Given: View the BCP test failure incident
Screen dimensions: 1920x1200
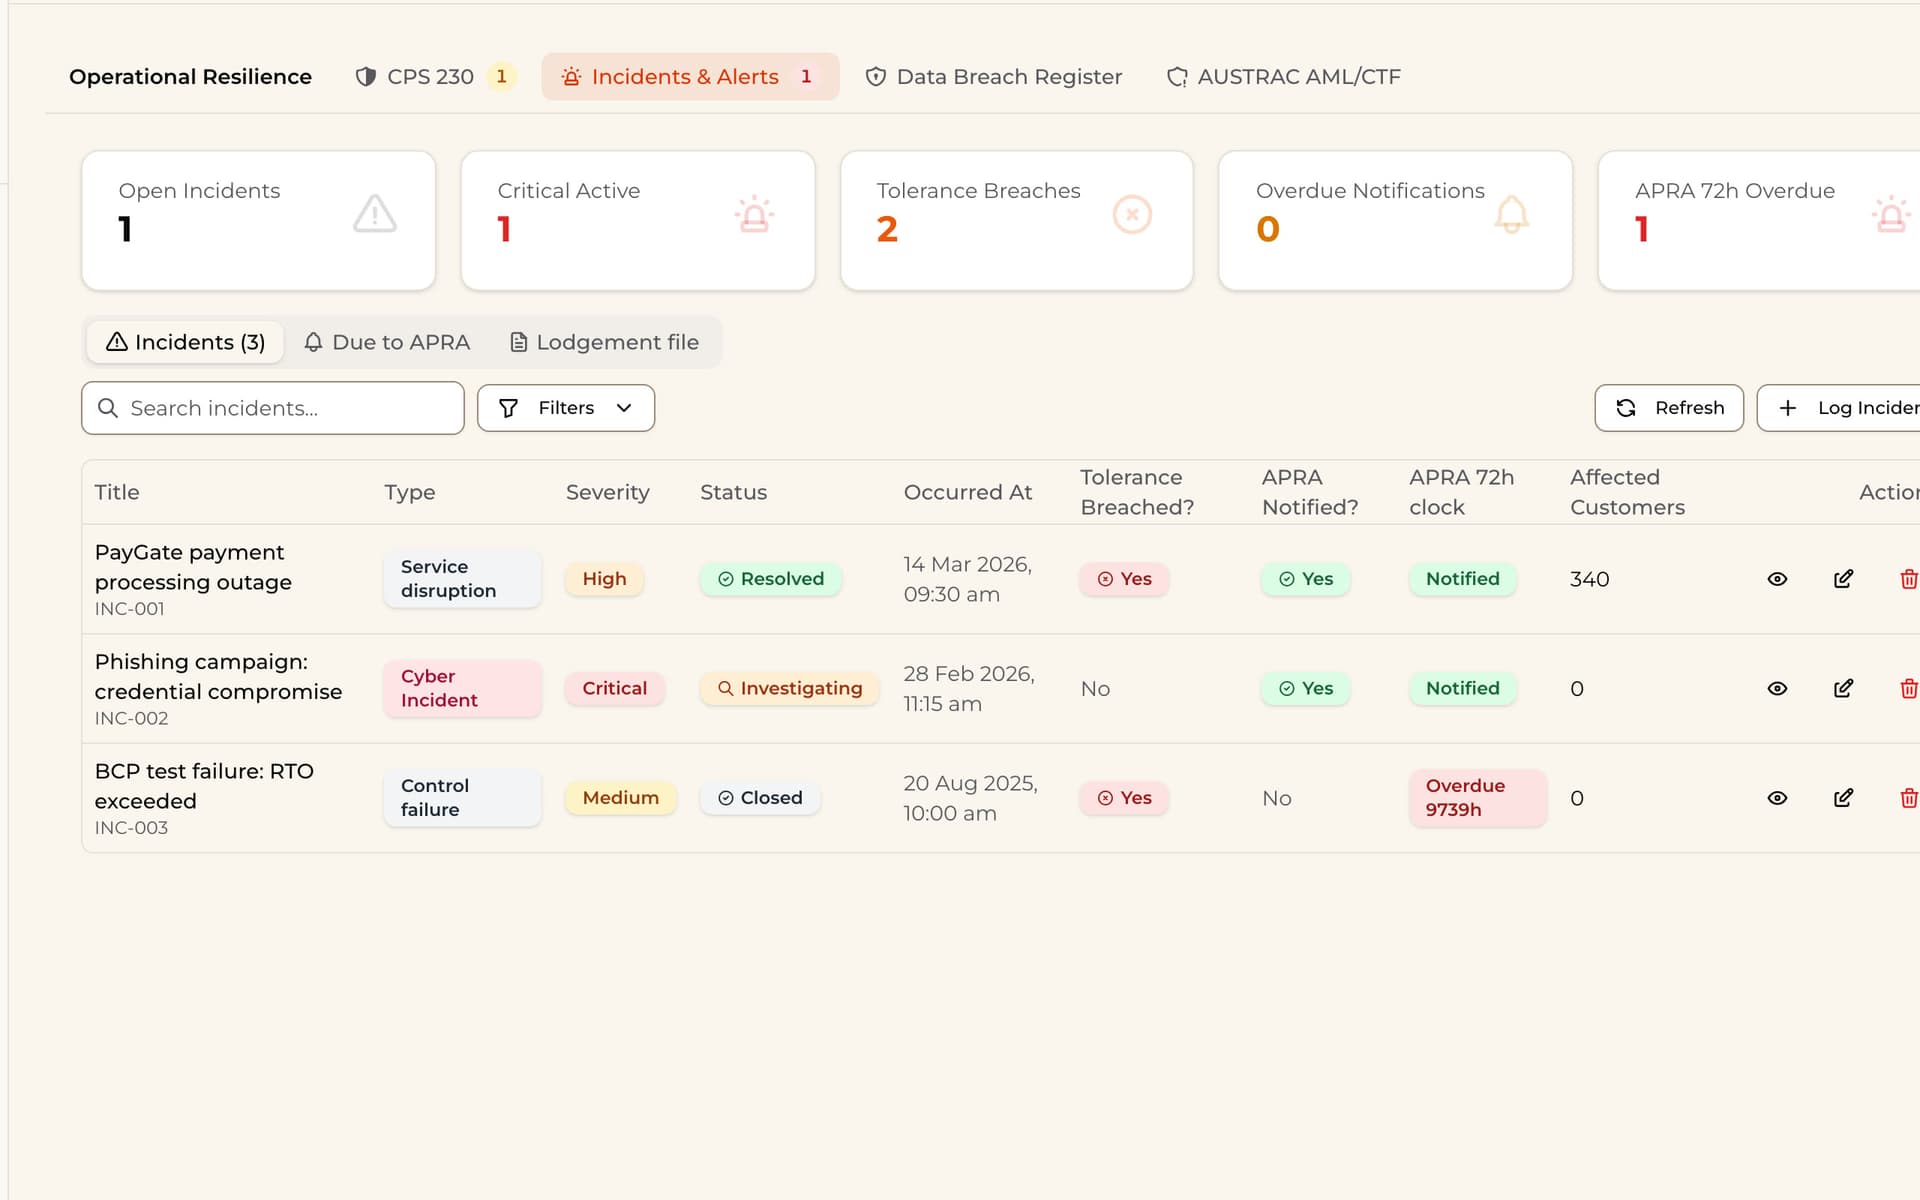Looking at the screenshot, I should [1777, 798].
